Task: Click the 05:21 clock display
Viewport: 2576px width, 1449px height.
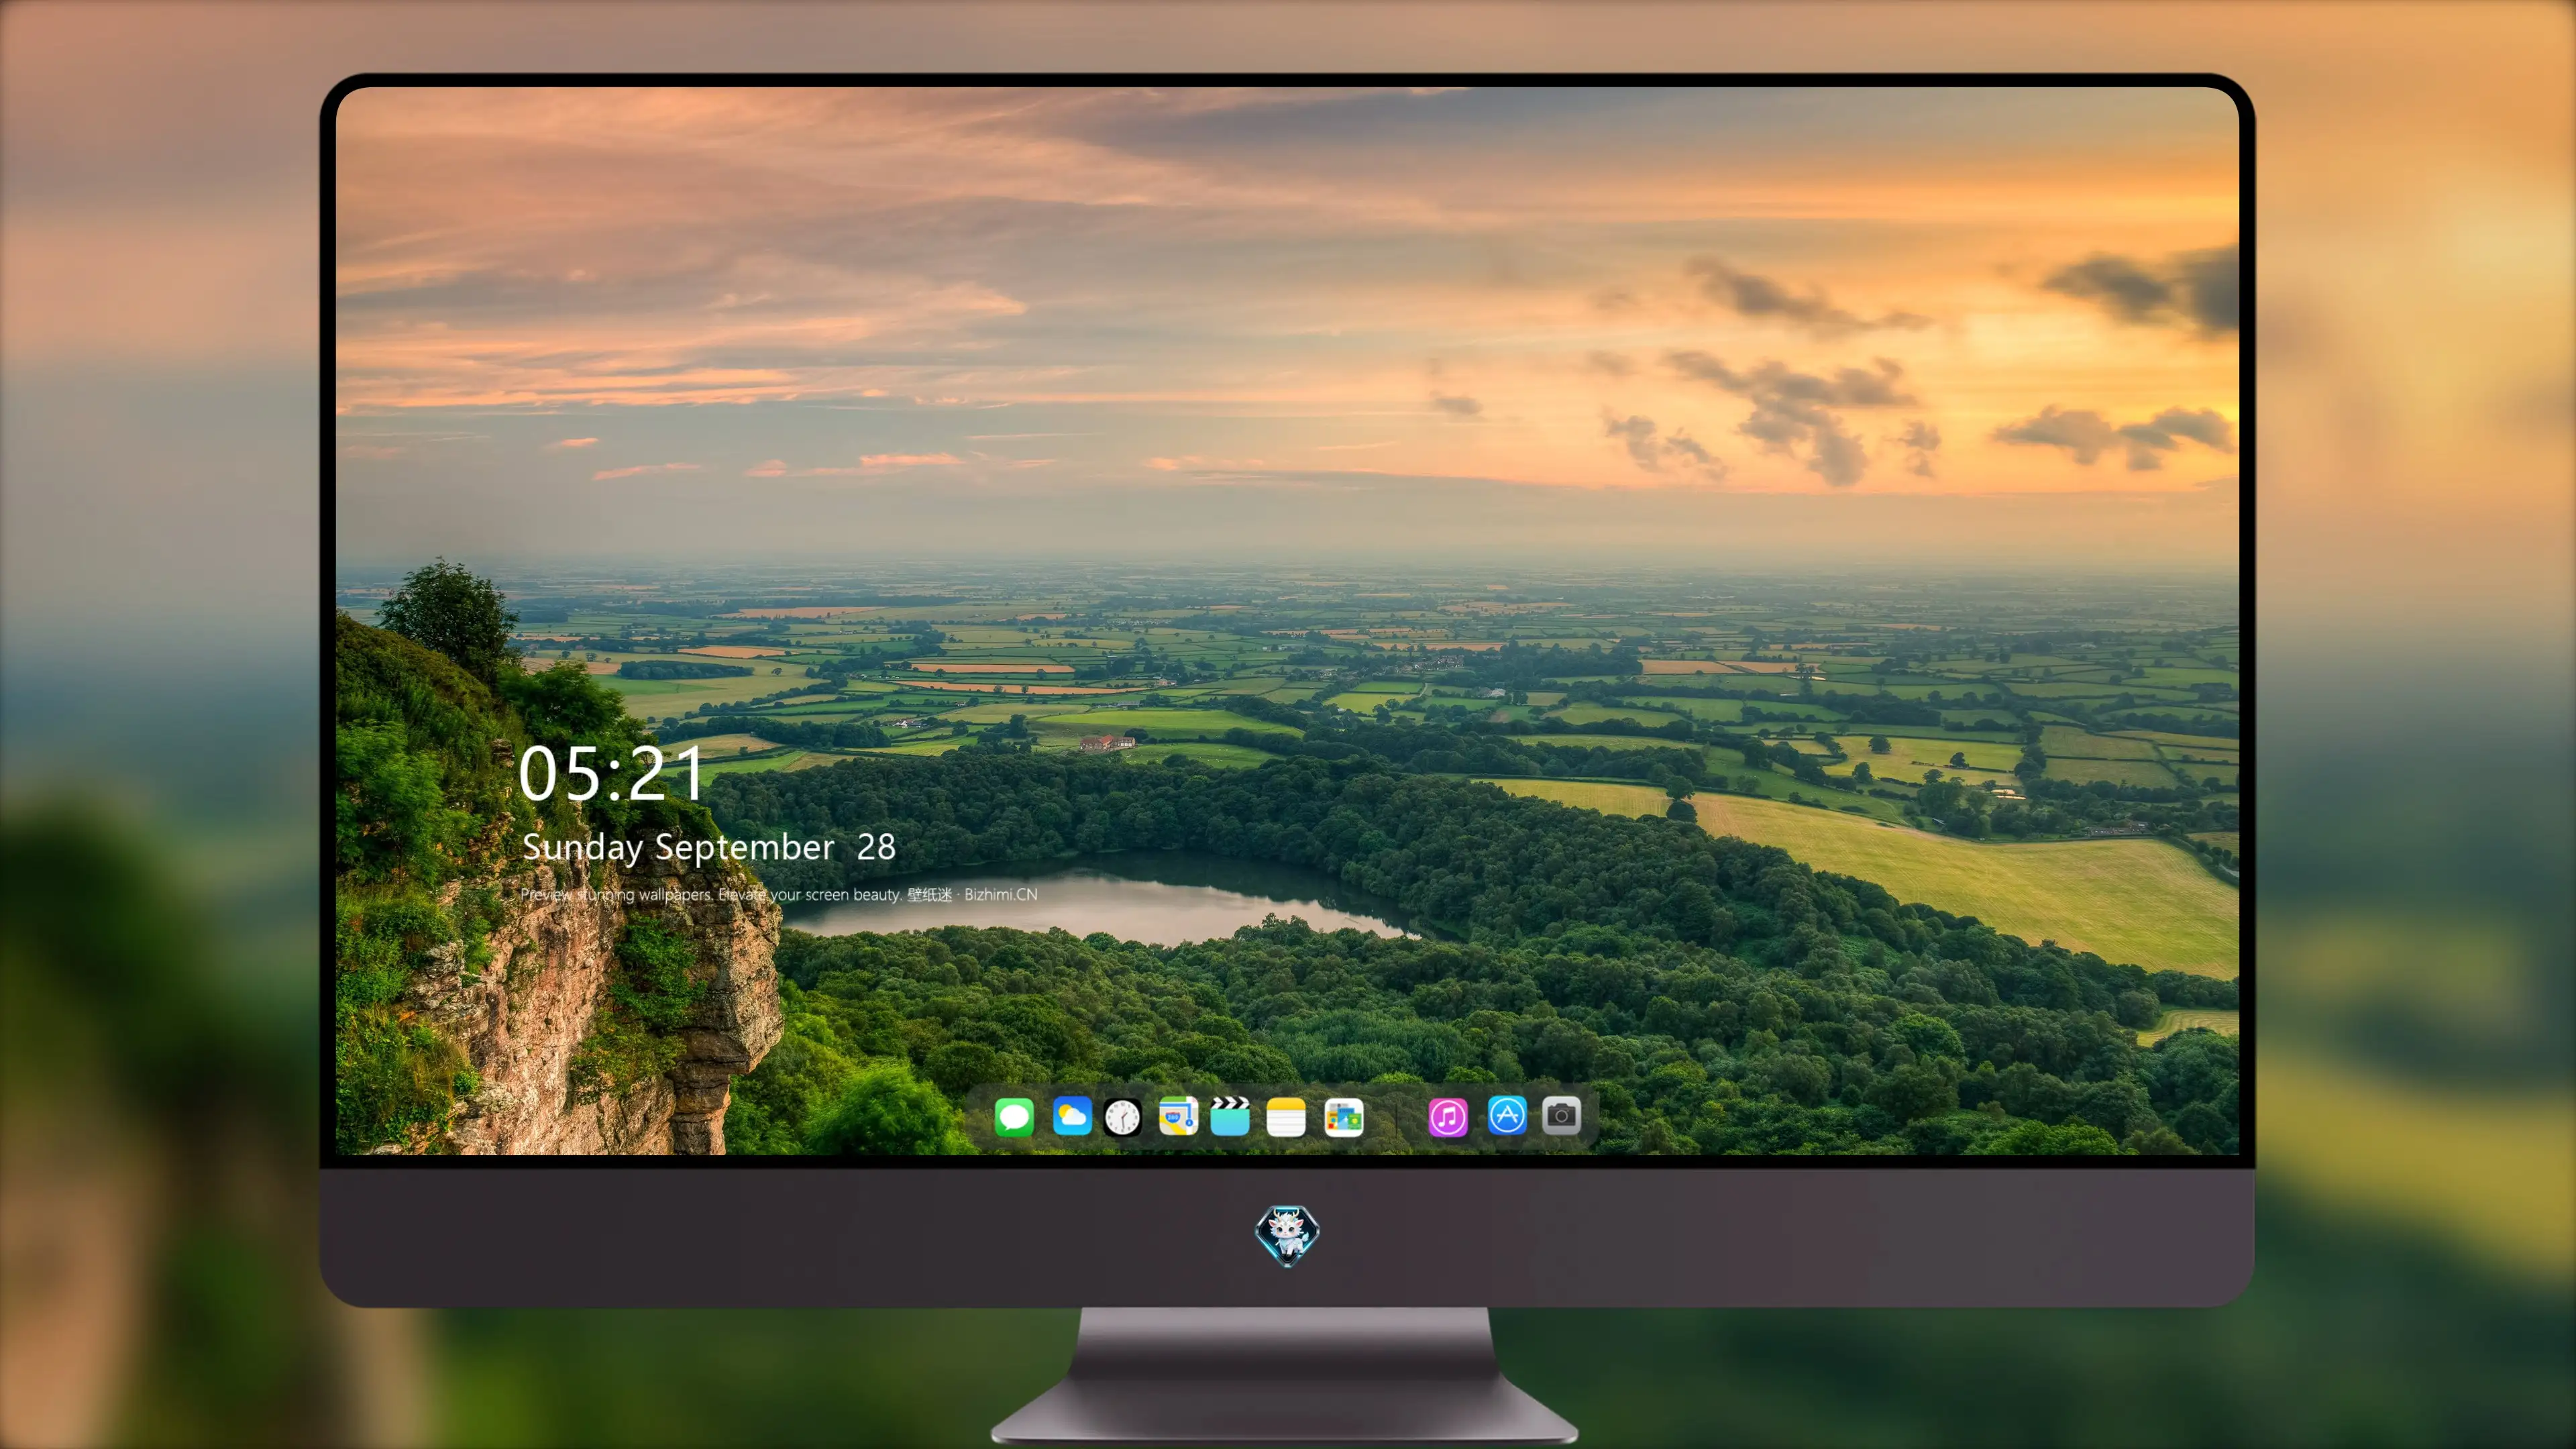Action: point(611,774)
